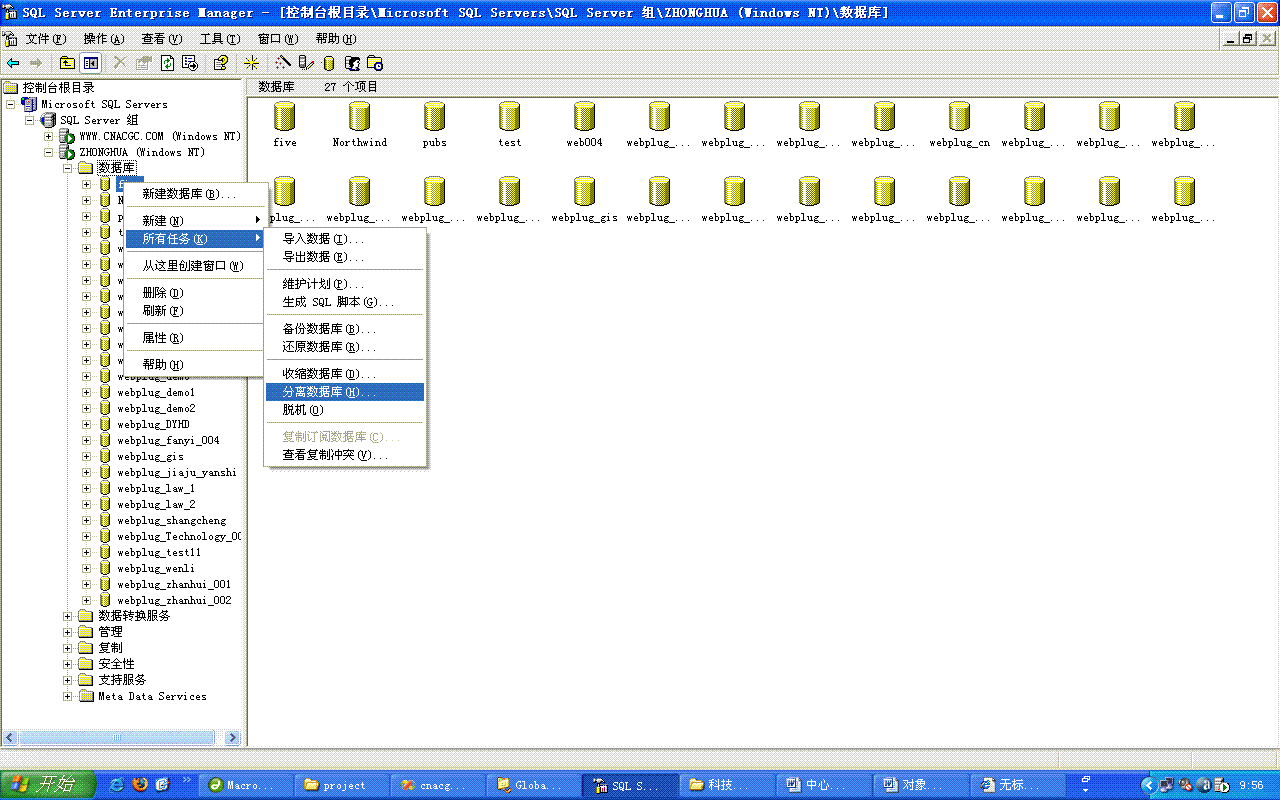This screenshot has width=1280, height=800.
Task: Click the ZHONGHUA server icon in tree
Action: 67,152
